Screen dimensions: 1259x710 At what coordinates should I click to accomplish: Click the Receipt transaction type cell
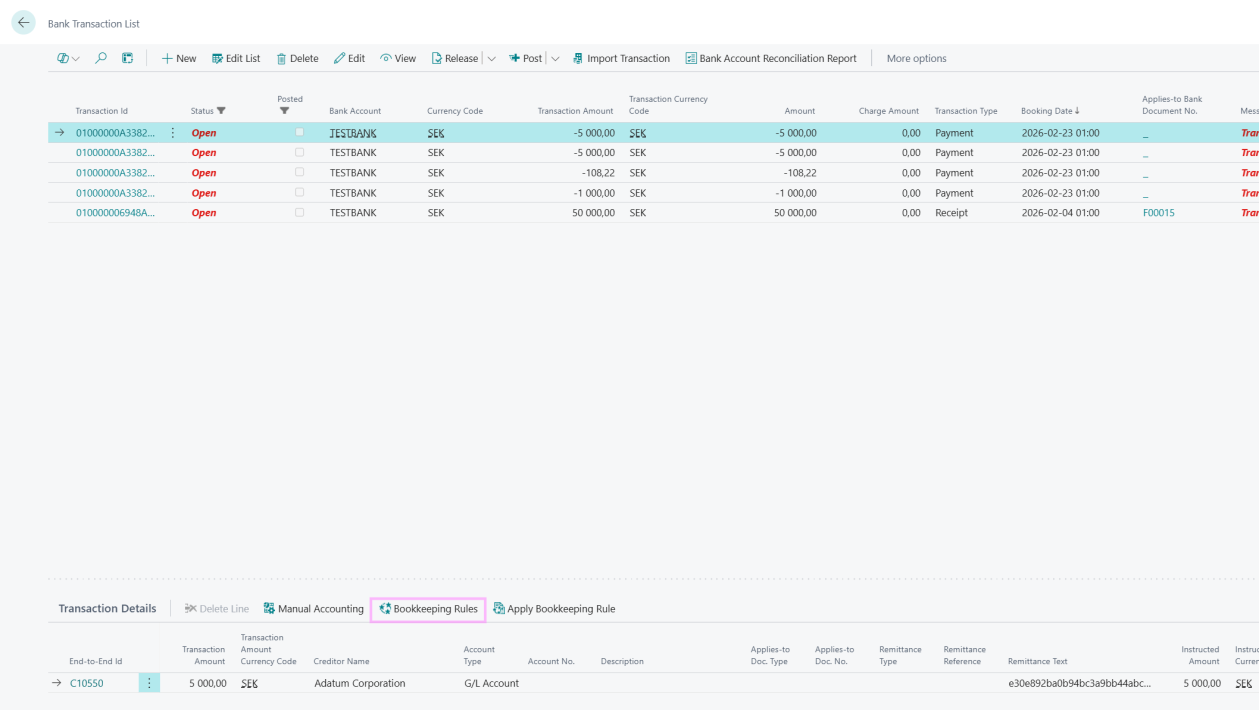[951, 213]
